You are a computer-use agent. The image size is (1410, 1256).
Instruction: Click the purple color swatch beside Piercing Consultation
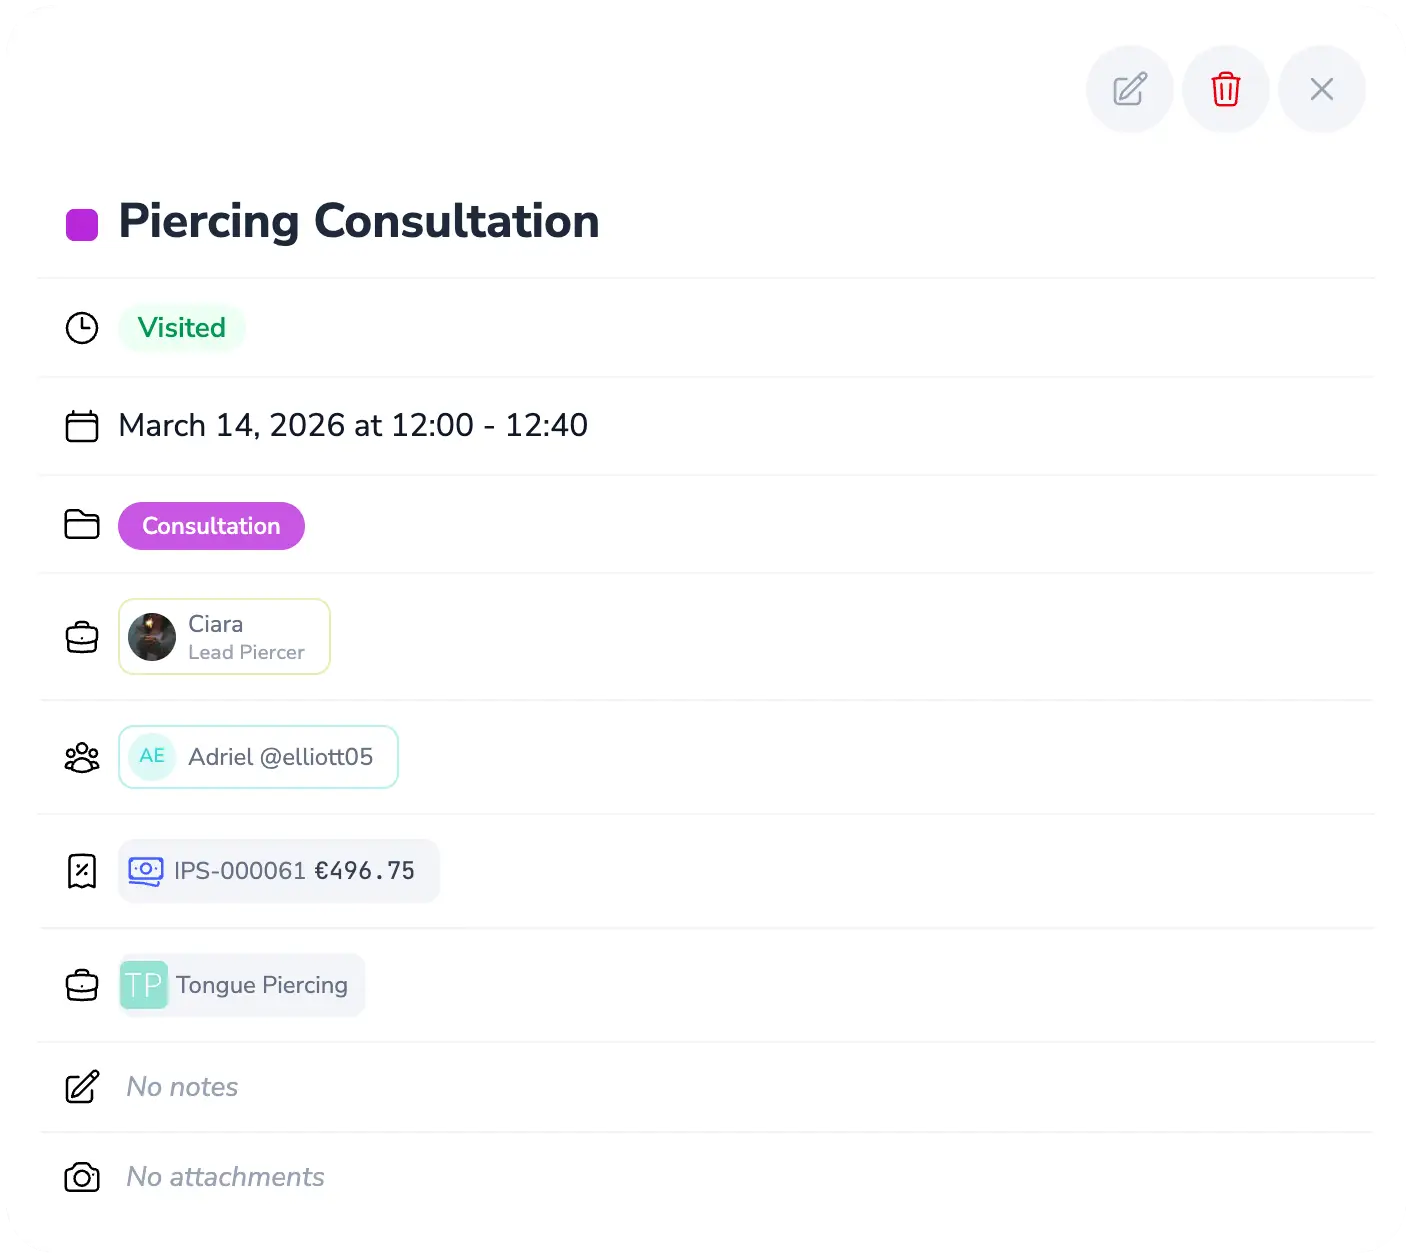(82, 222)
